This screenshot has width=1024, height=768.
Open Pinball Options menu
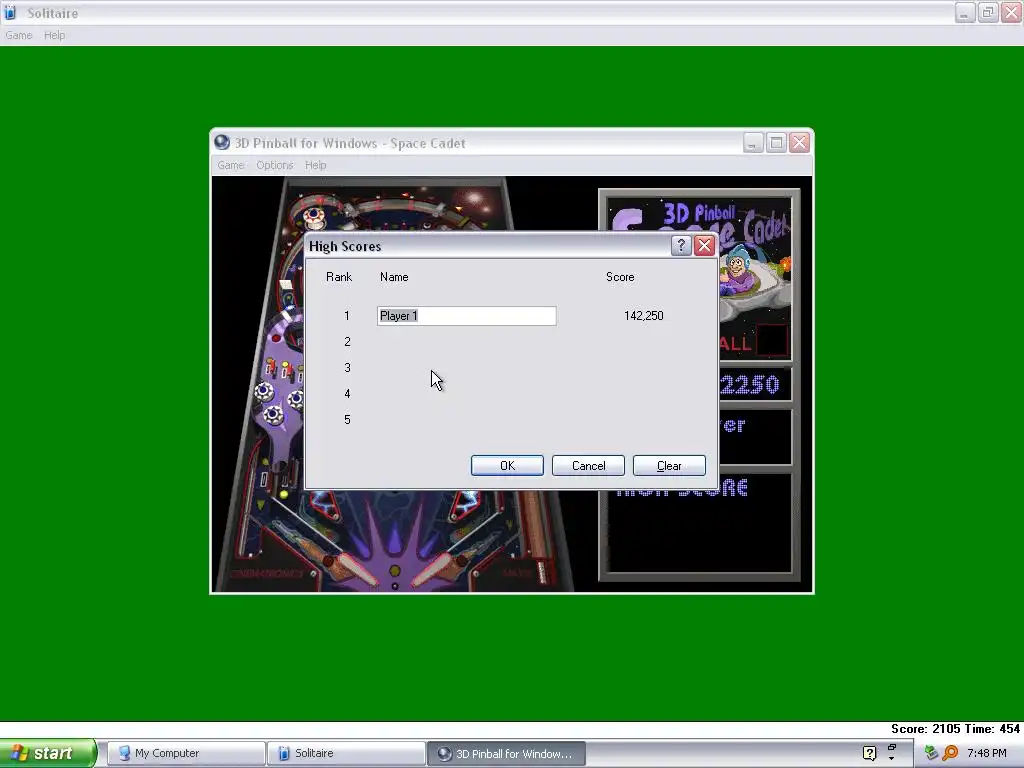(274, 165)
